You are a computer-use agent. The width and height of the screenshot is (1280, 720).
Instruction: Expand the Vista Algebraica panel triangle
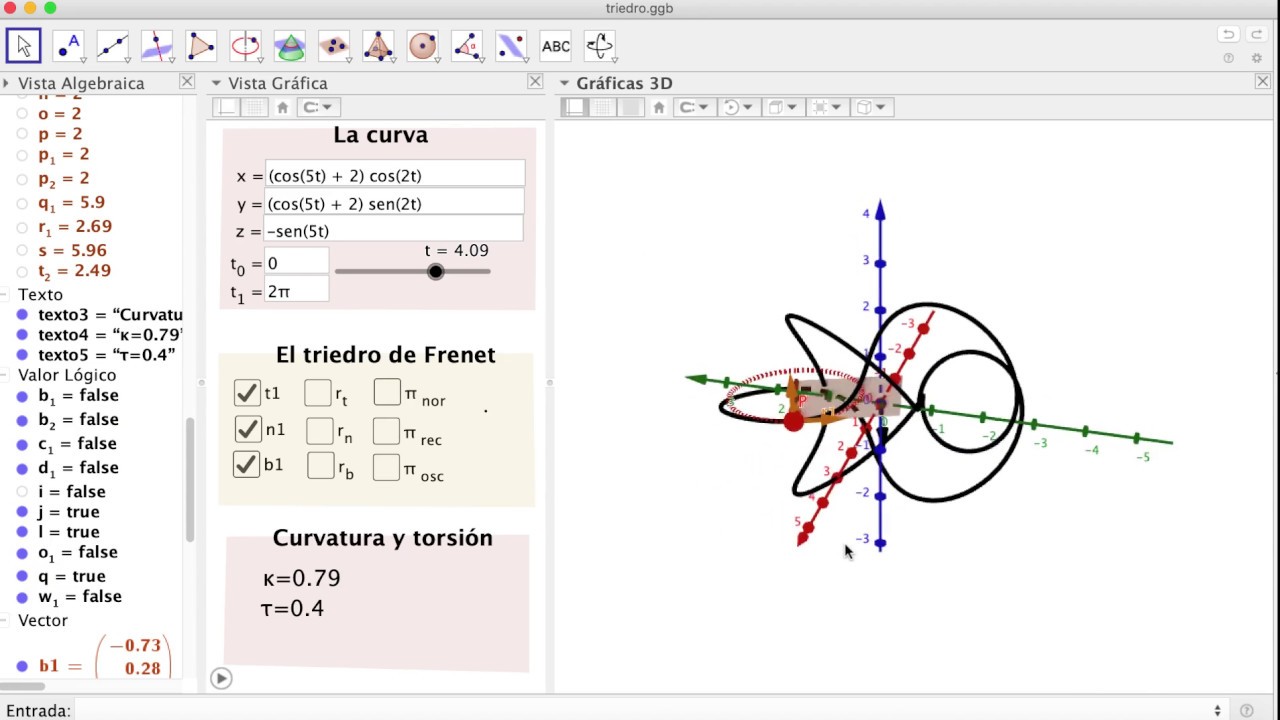point(6,83)
